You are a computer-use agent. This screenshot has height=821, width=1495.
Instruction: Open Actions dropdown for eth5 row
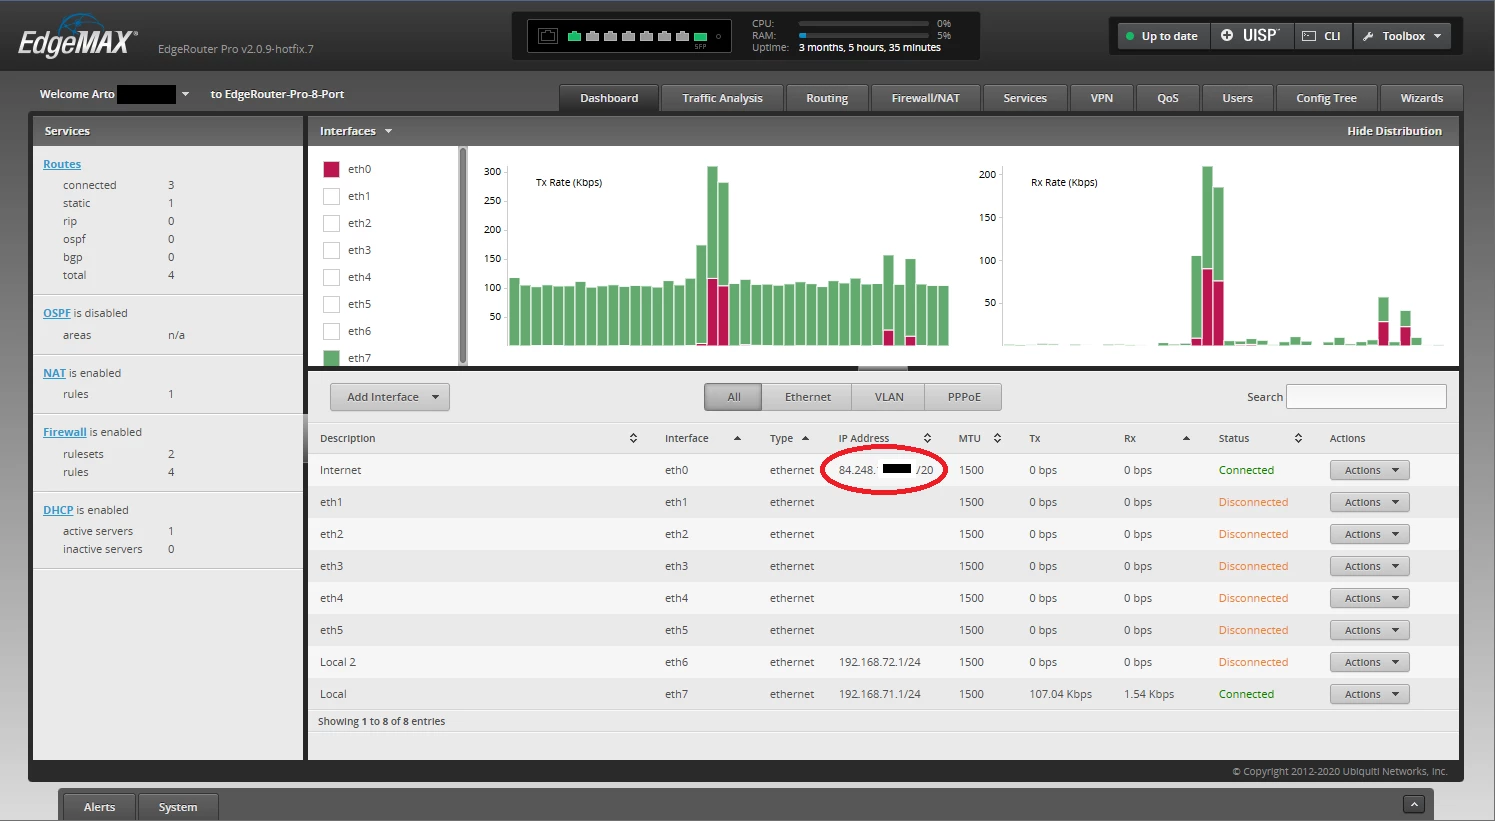pos(1369,630)
